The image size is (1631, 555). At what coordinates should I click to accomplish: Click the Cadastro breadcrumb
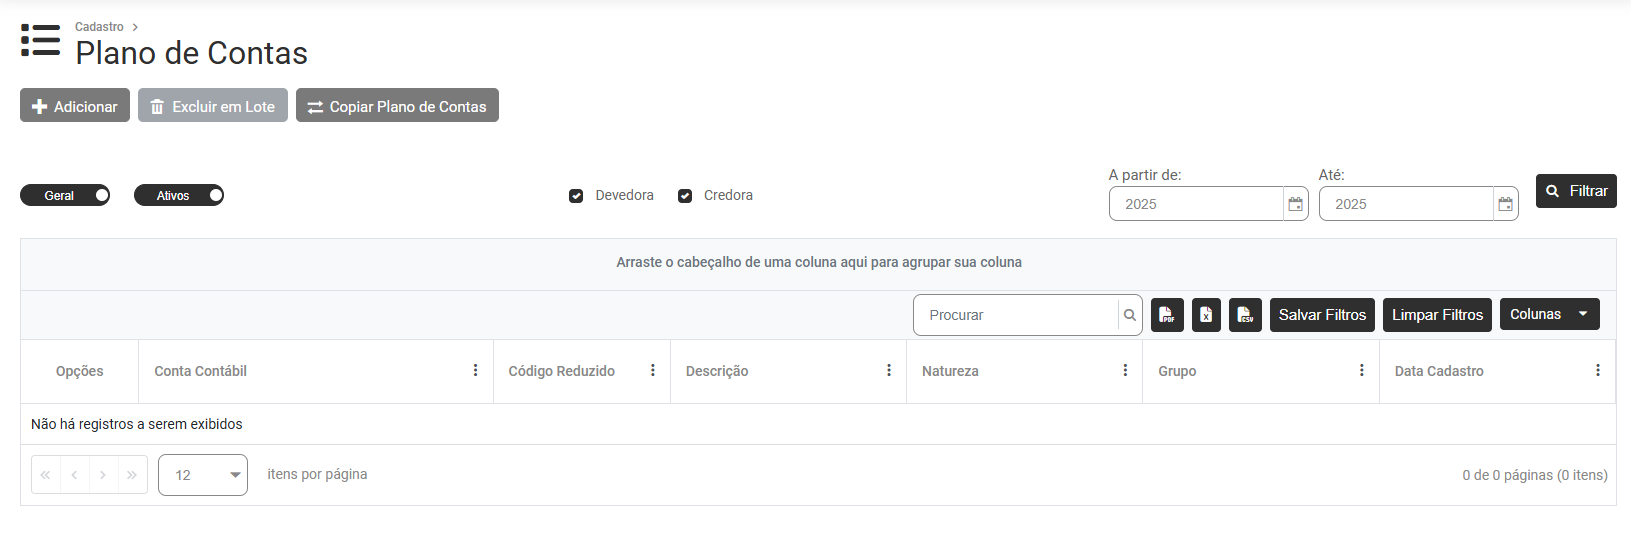[x=99, y=27]
